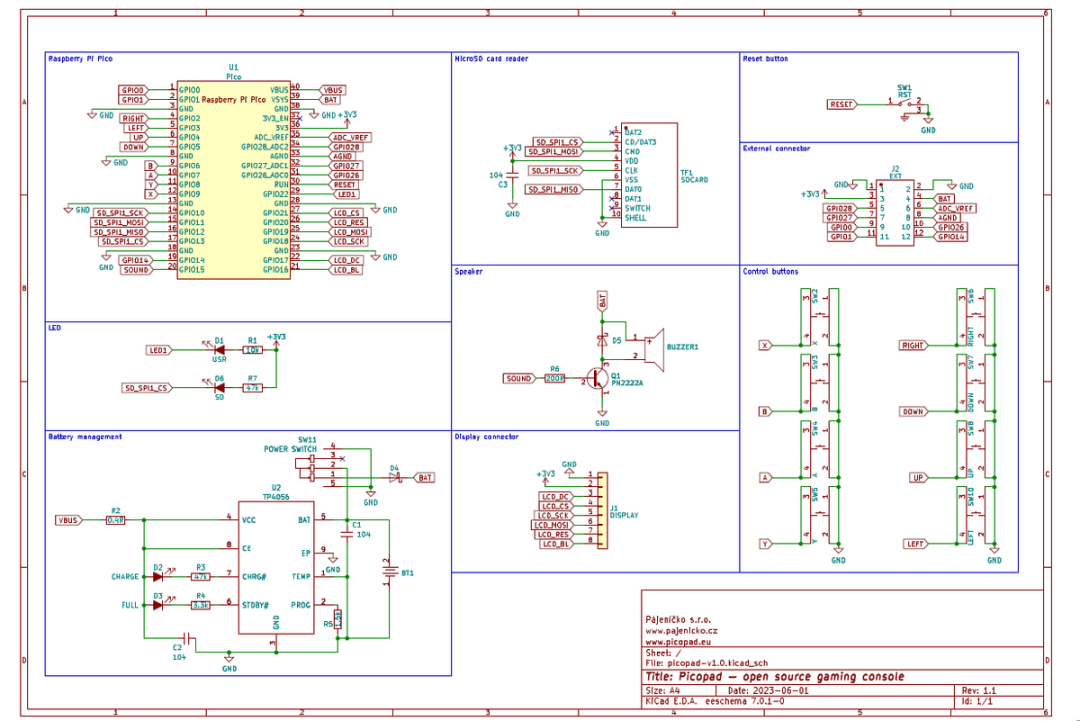Click the SW1 RST reset switch symbol

(906, 104)
